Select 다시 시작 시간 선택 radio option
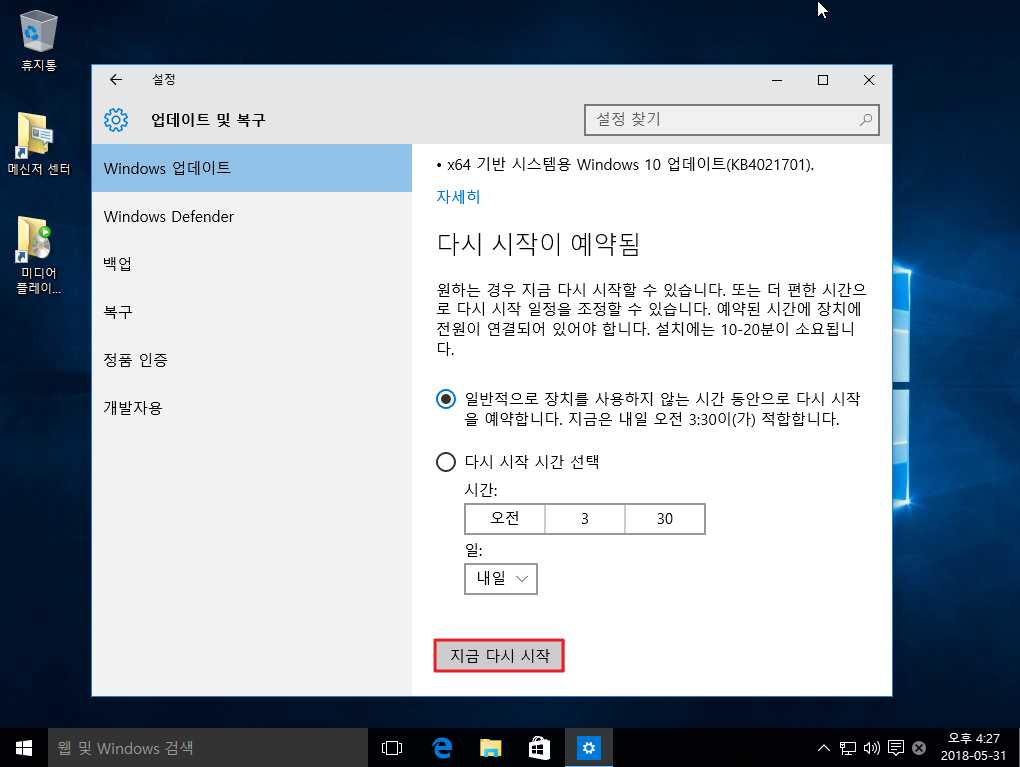This screenshot has height=767, width=1020. (446, 462)
